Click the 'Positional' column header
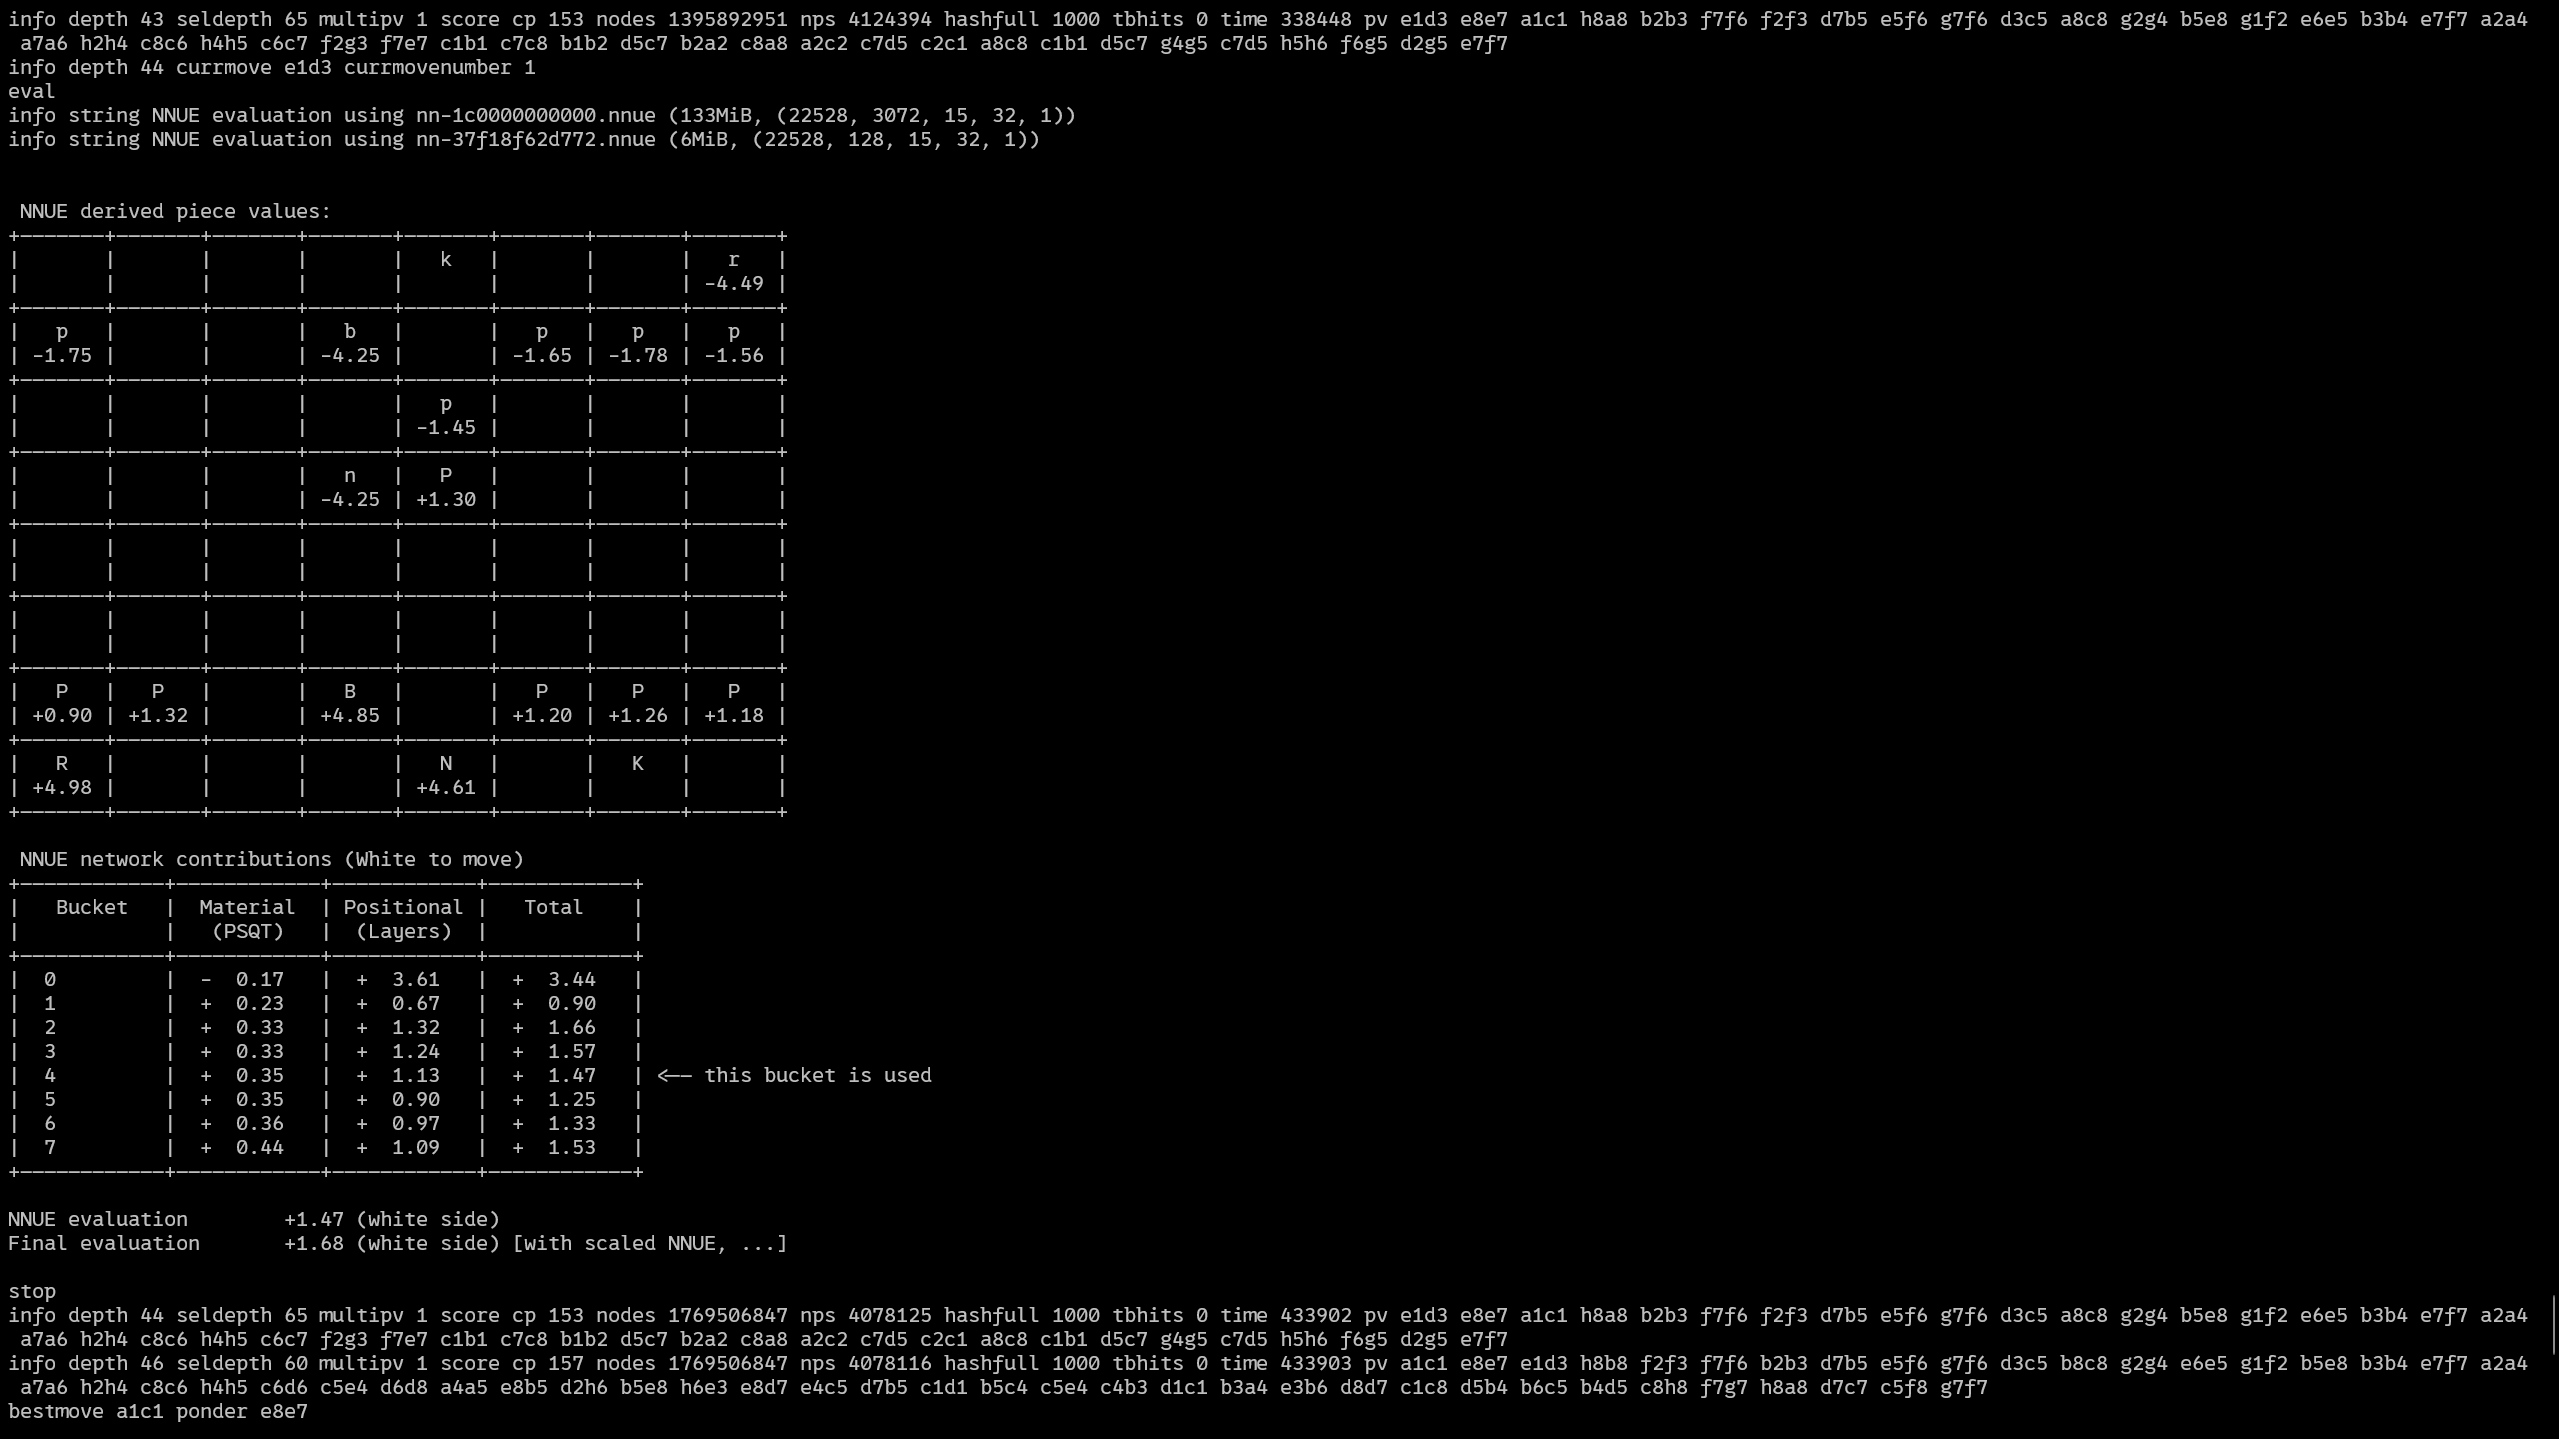 [403, 907]
